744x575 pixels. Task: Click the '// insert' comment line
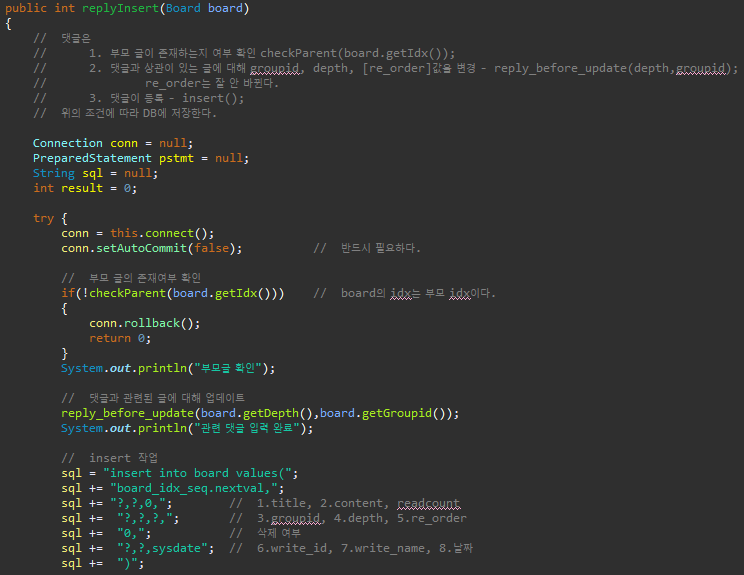[x=110, y=458]
